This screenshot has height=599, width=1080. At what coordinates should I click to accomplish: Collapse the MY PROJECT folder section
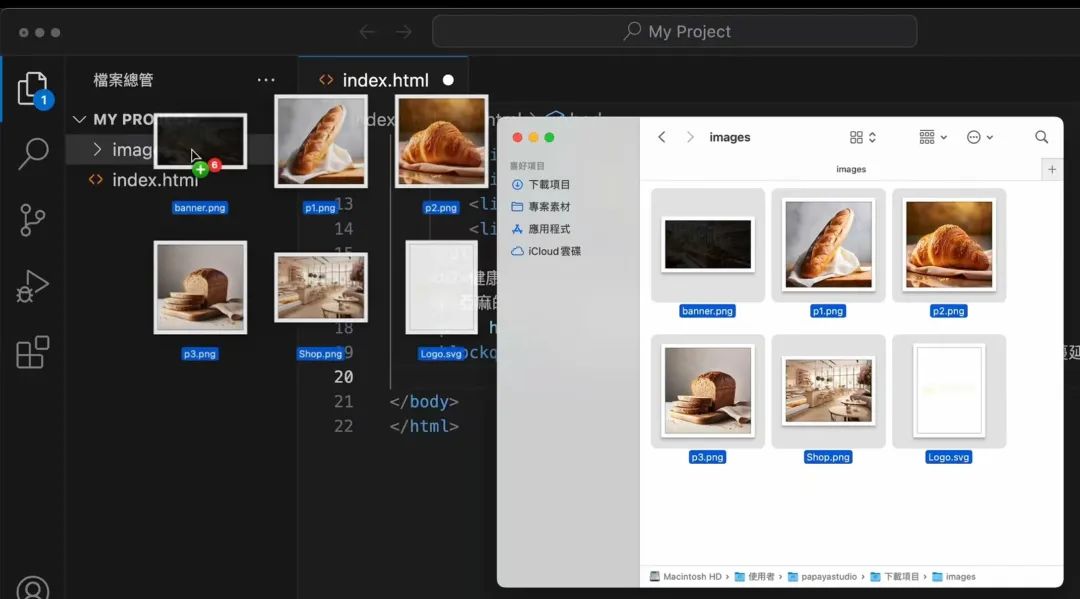tap(80, 119)
